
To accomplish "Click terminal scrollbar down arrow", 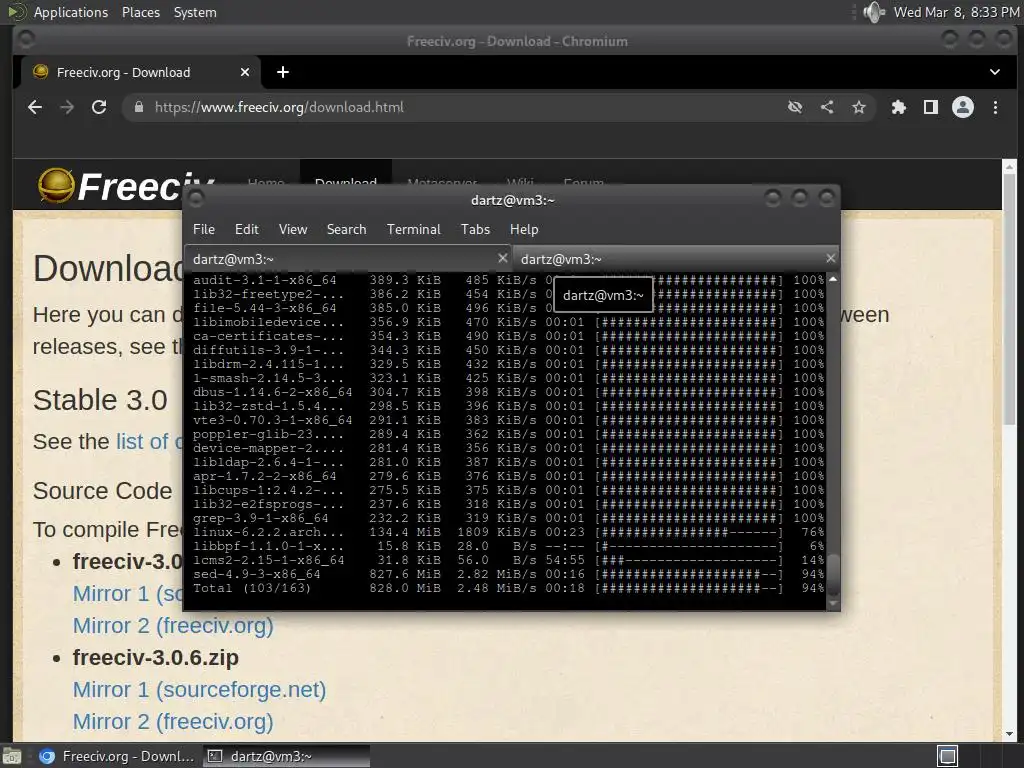I will [x=833, y=603].
